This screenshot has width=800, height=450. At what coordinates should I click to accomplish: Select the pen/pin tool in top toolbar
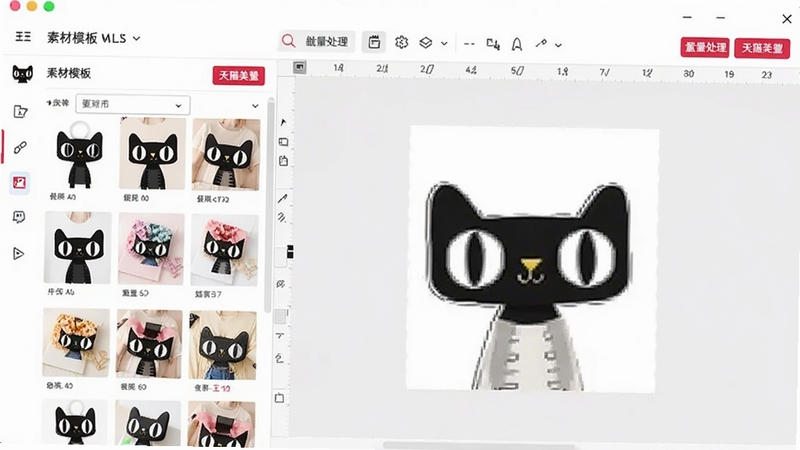click(541, 44)
